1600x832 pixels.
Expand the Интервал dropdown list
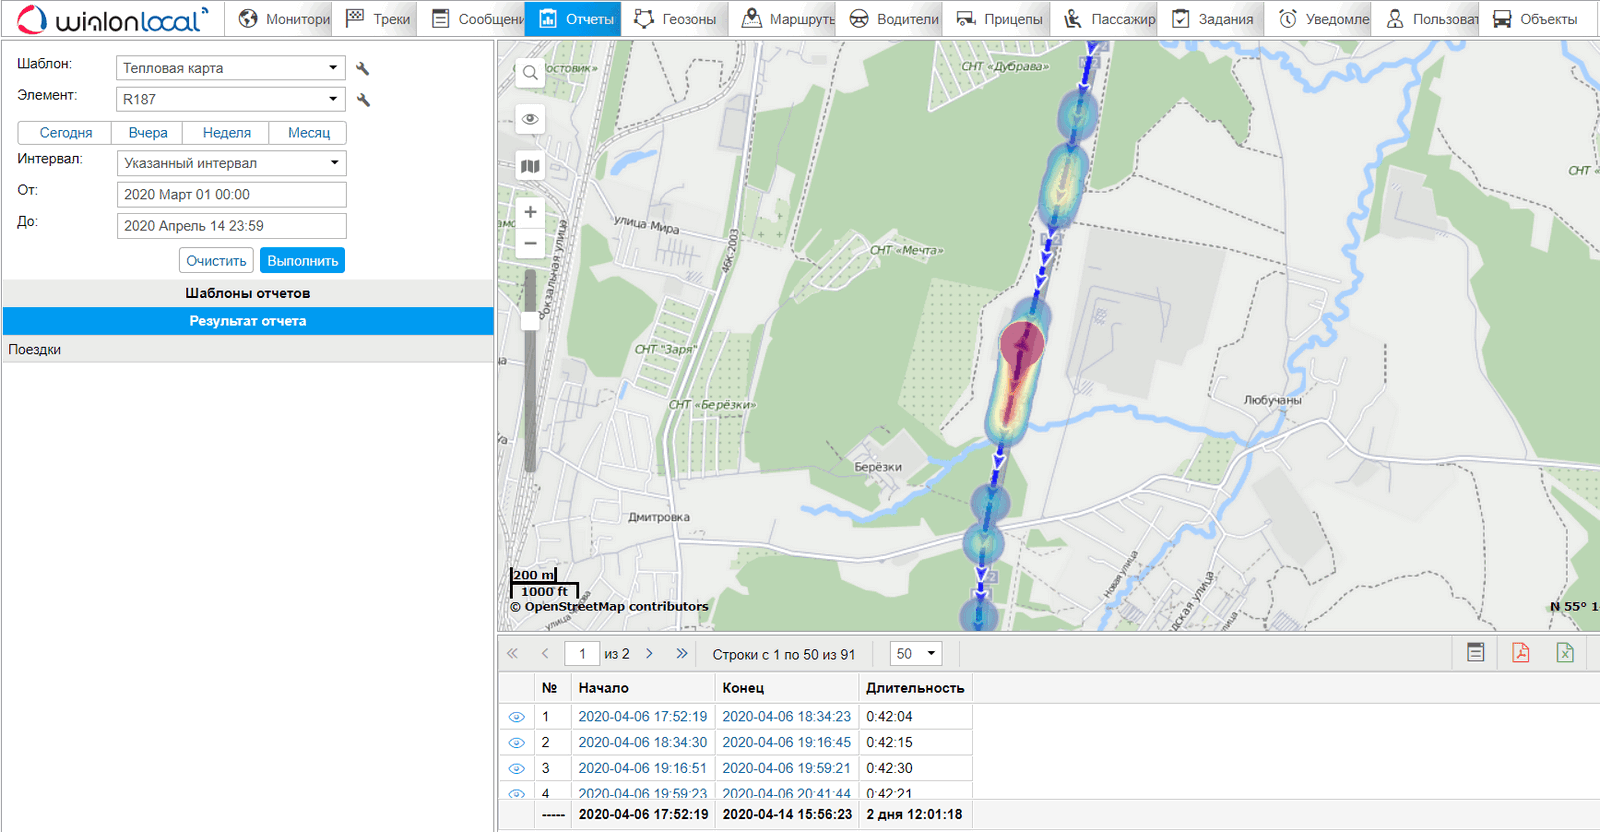click(x=231, y=163)
